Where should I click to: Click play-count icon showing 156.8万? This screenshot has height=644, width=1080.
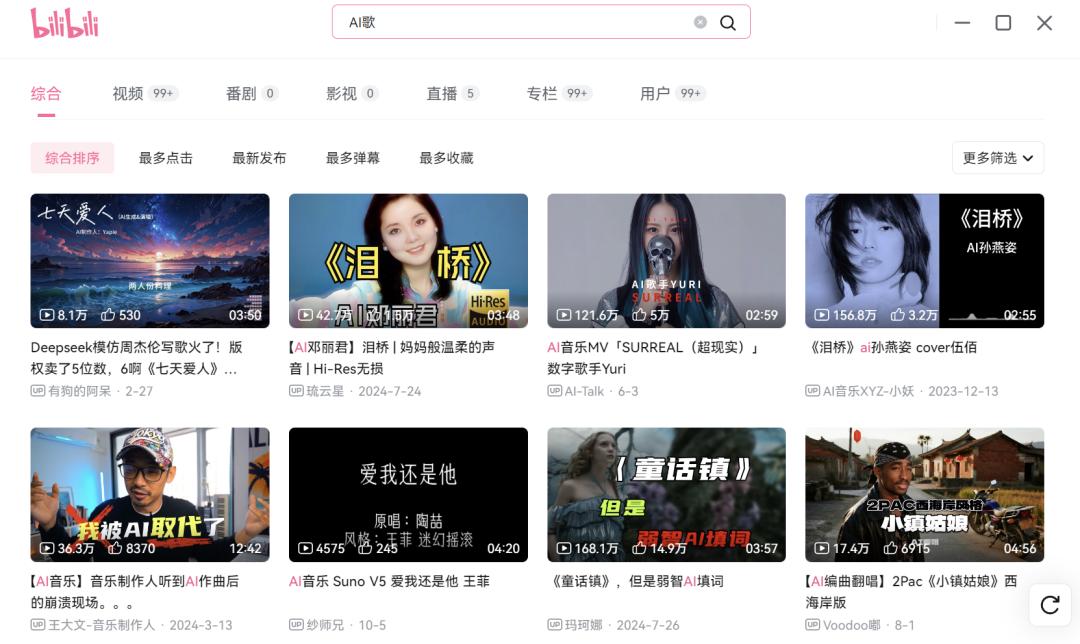coord(822,315)
